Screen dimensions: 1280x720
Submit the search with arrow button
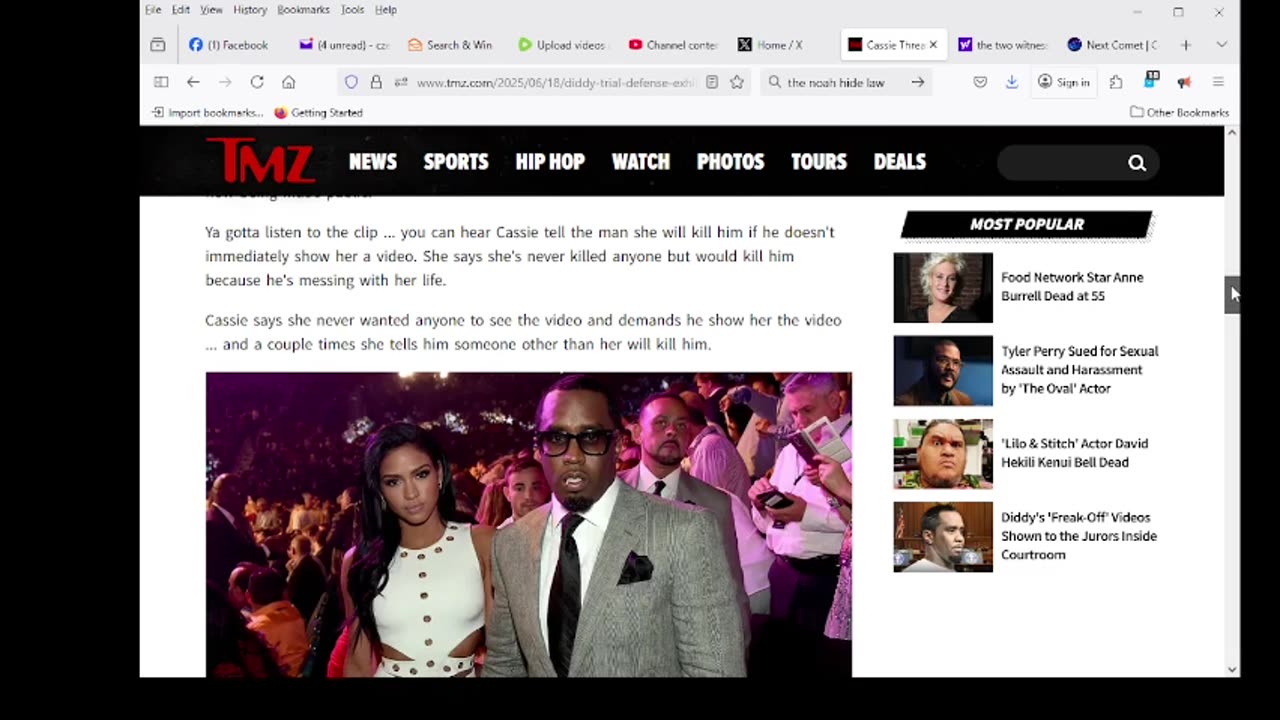(x=918, y=82)
